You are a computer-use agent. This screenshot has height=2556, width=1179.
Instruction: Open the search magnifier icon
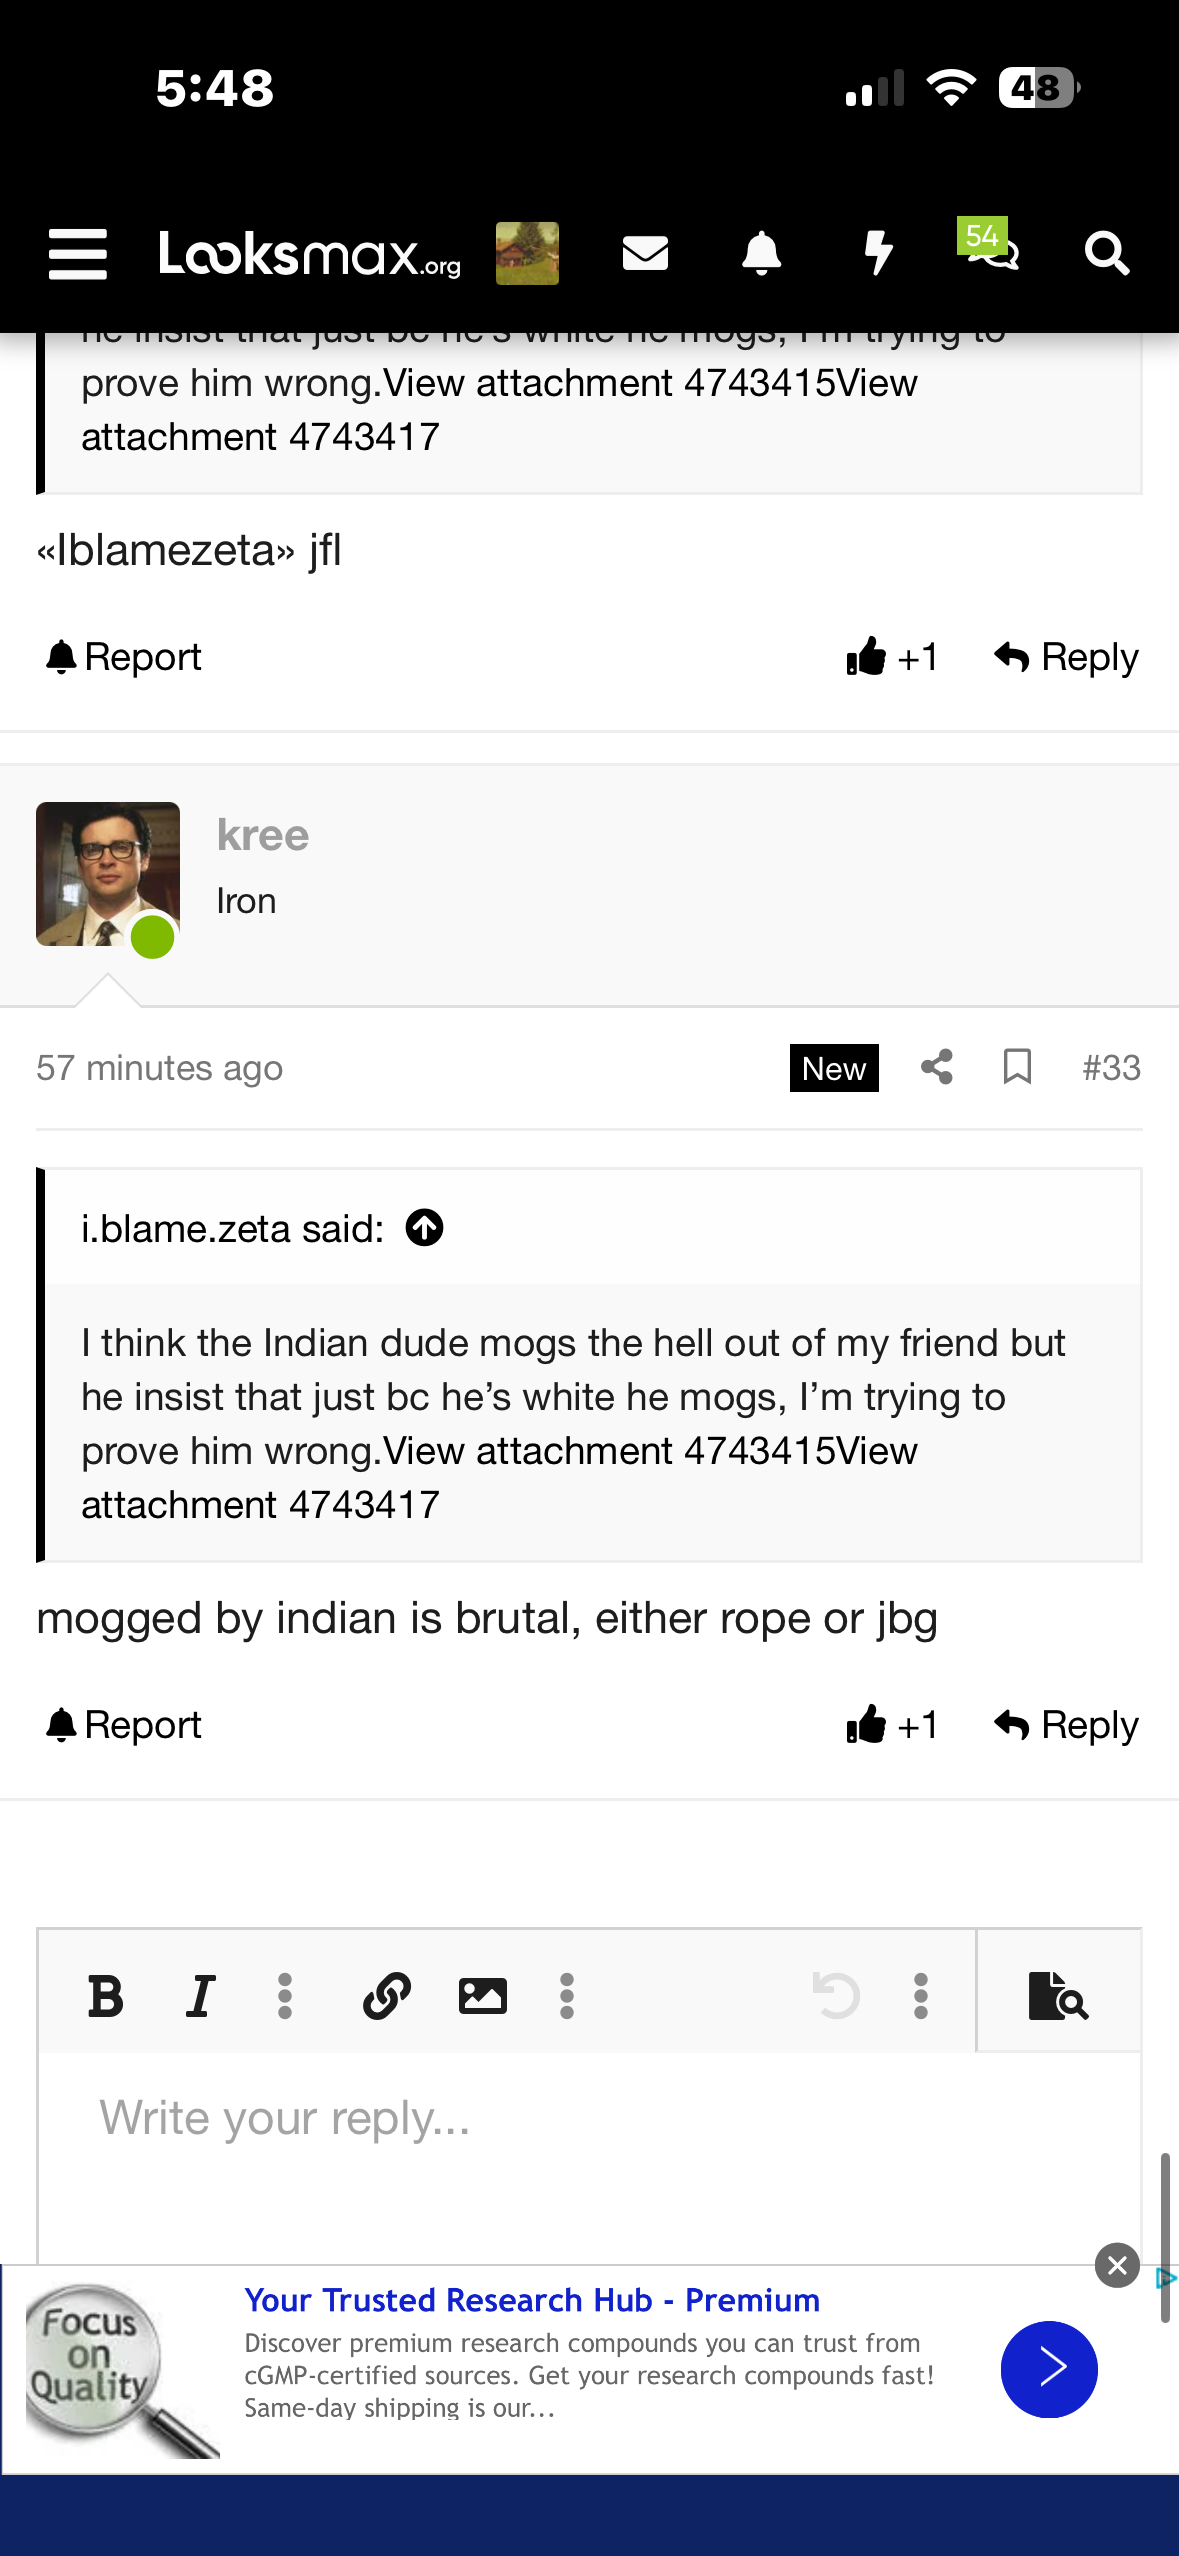pos(1106,253)
